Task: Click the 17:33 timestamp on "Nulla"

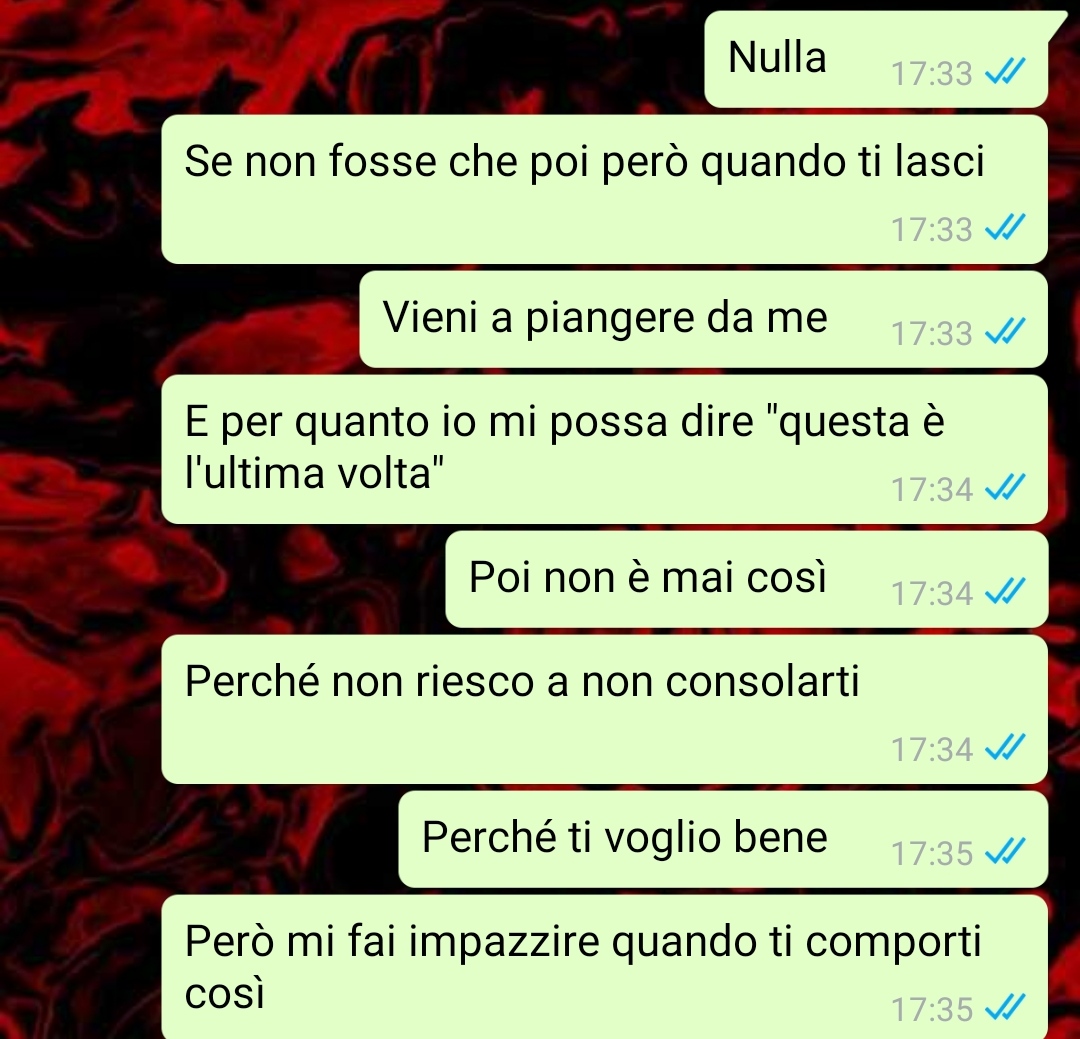Action: tap(931, 73)
